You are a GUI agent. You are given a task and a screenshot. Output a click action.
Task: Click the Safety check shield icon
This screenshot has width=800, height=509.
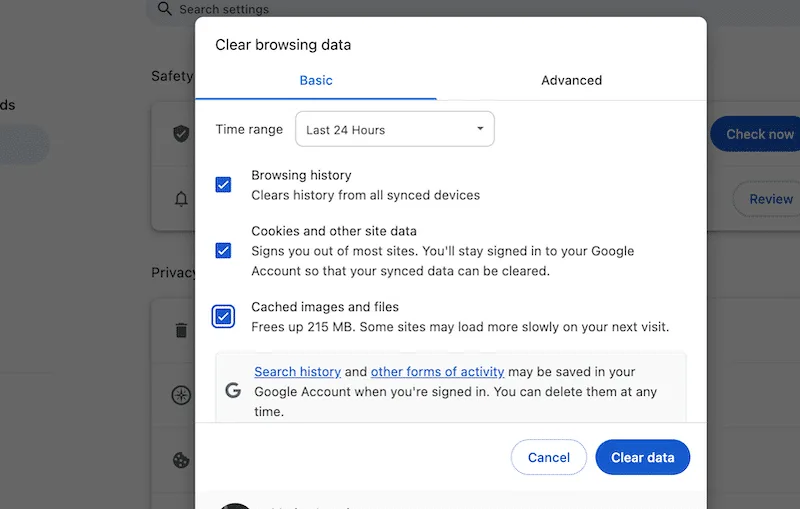pyautogui.click(x=181, y=134)
